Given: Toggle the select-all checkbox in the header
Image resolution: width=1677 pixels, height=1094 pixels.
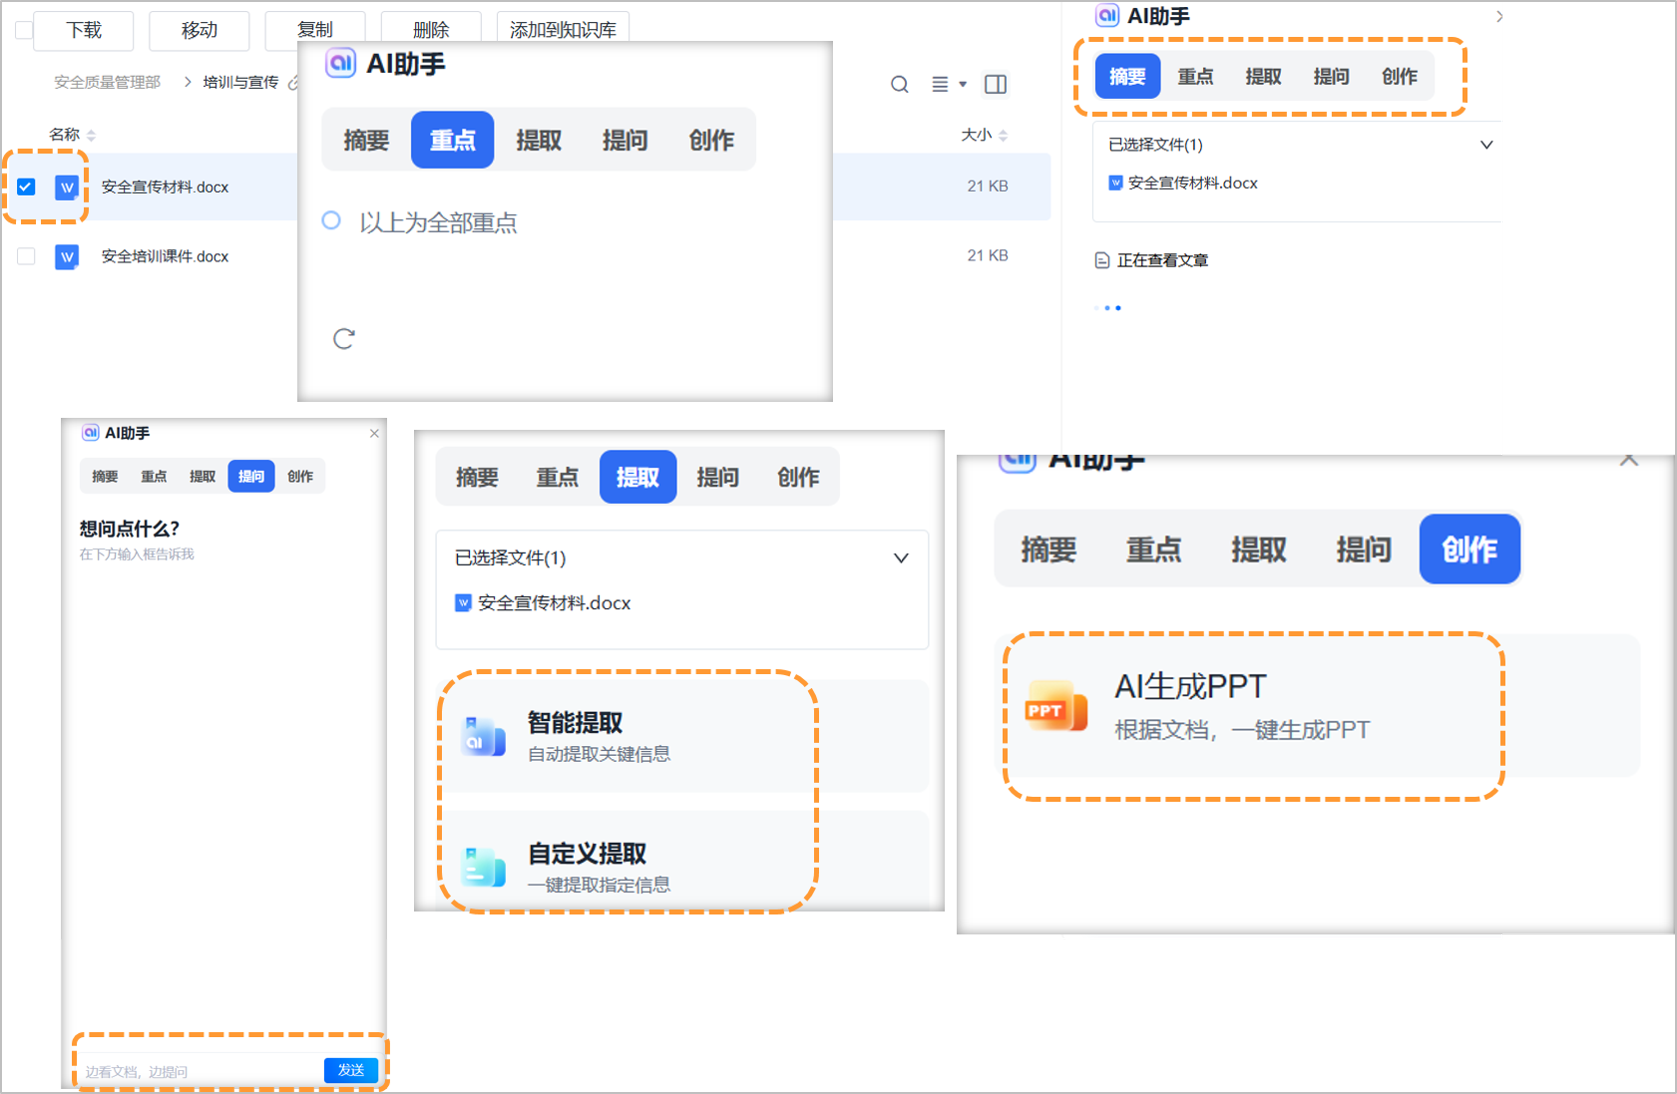Looking at the screenshot, I should [x=22, y=30].
